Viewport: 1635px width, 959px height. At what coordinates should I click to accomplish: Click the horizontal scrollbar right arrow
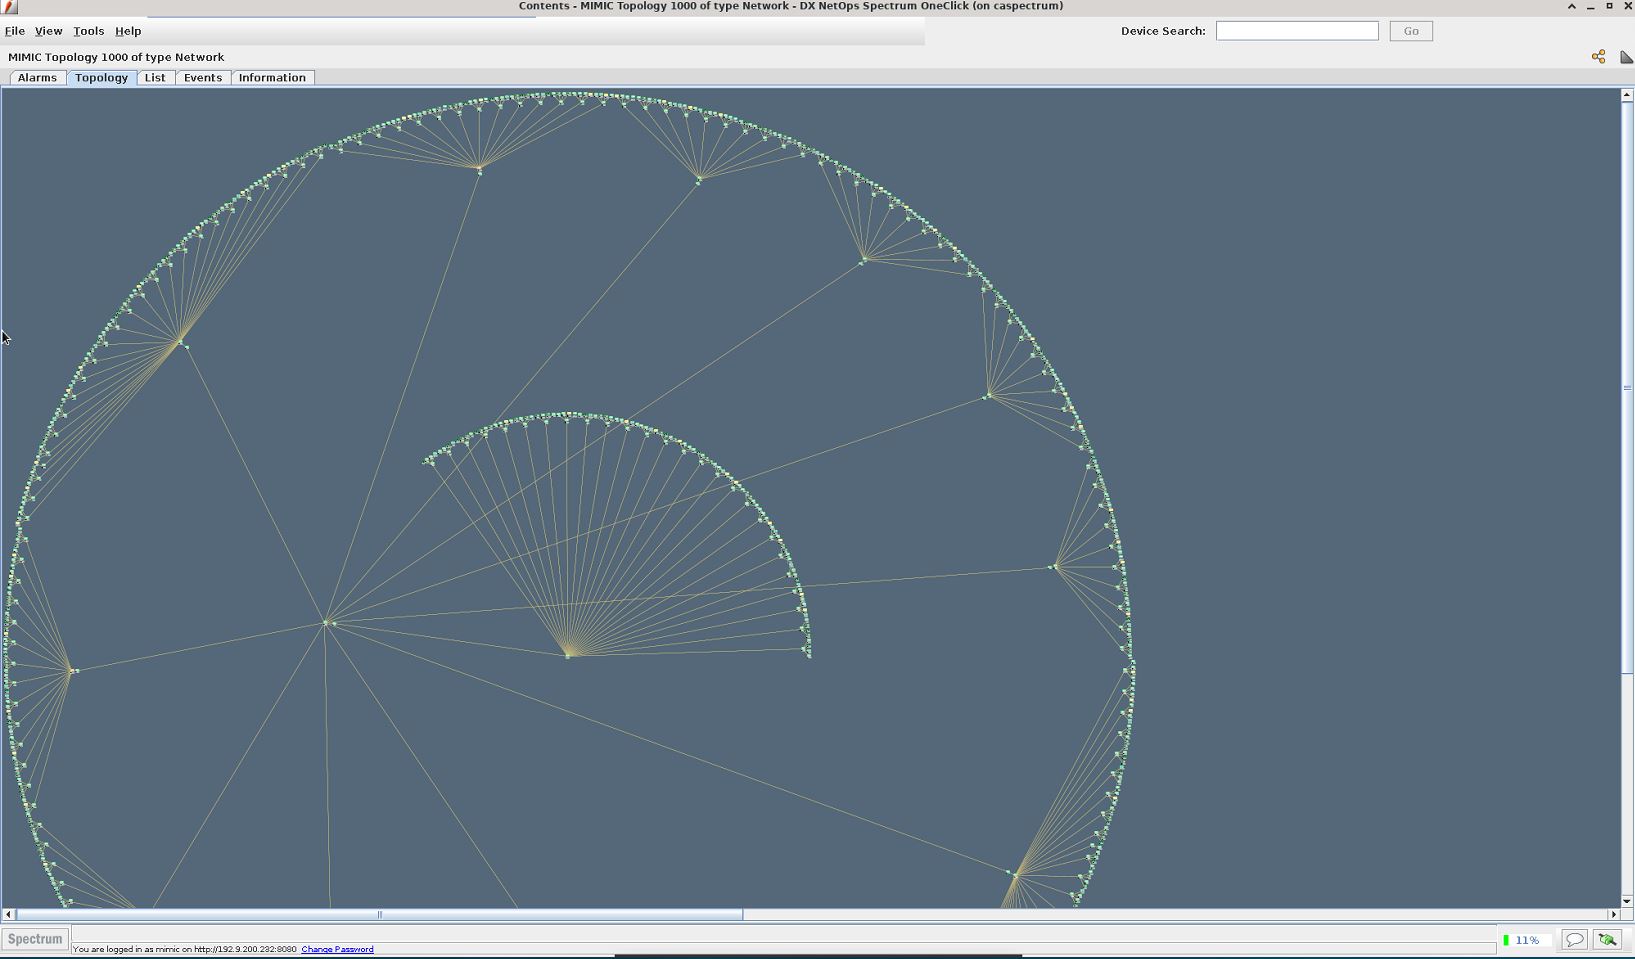(x=1613, y=914)
